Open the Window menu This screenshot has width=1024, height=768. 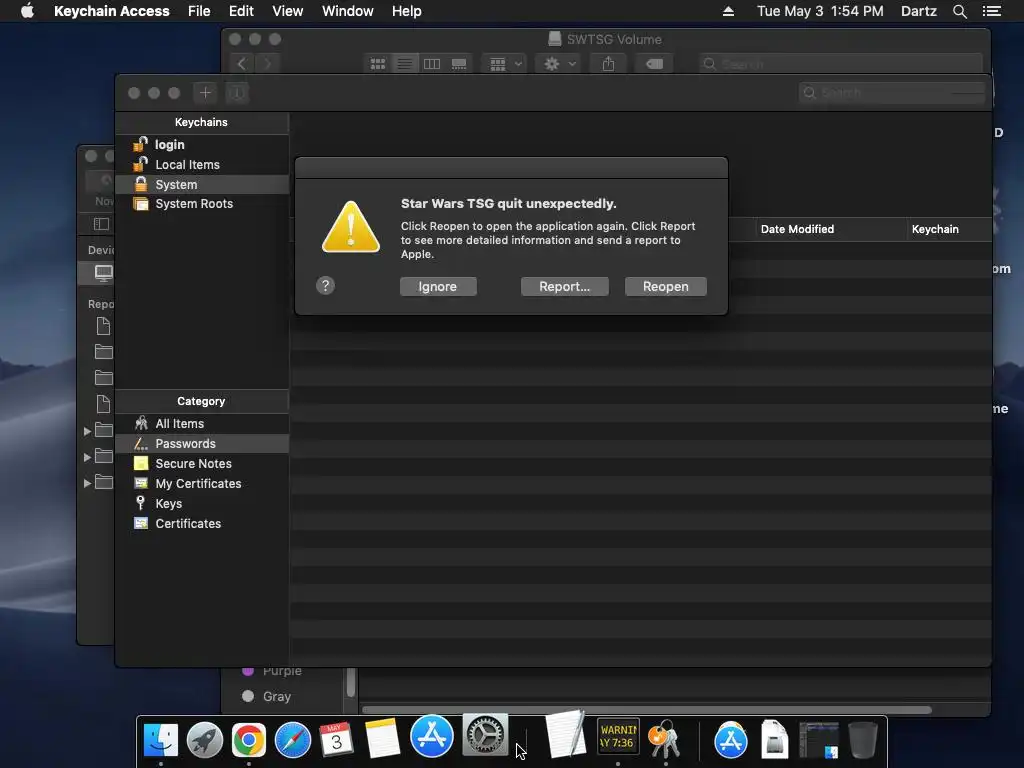point(347,11)
